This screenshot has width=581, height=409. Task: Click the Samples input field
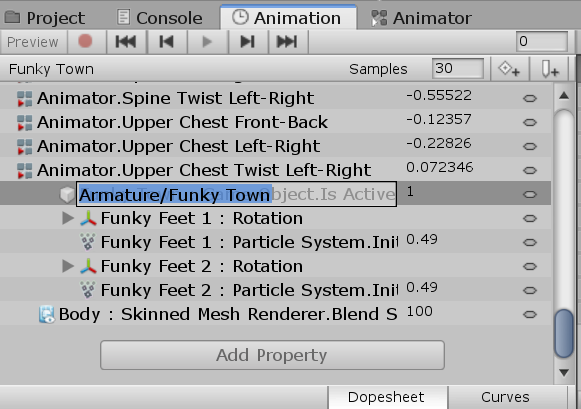pos(458,68)
